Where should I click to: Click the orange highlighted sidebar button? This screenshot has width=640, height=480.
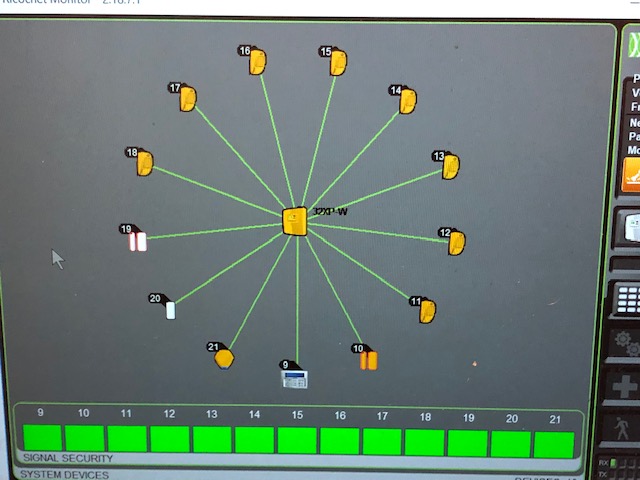[631, 175]
